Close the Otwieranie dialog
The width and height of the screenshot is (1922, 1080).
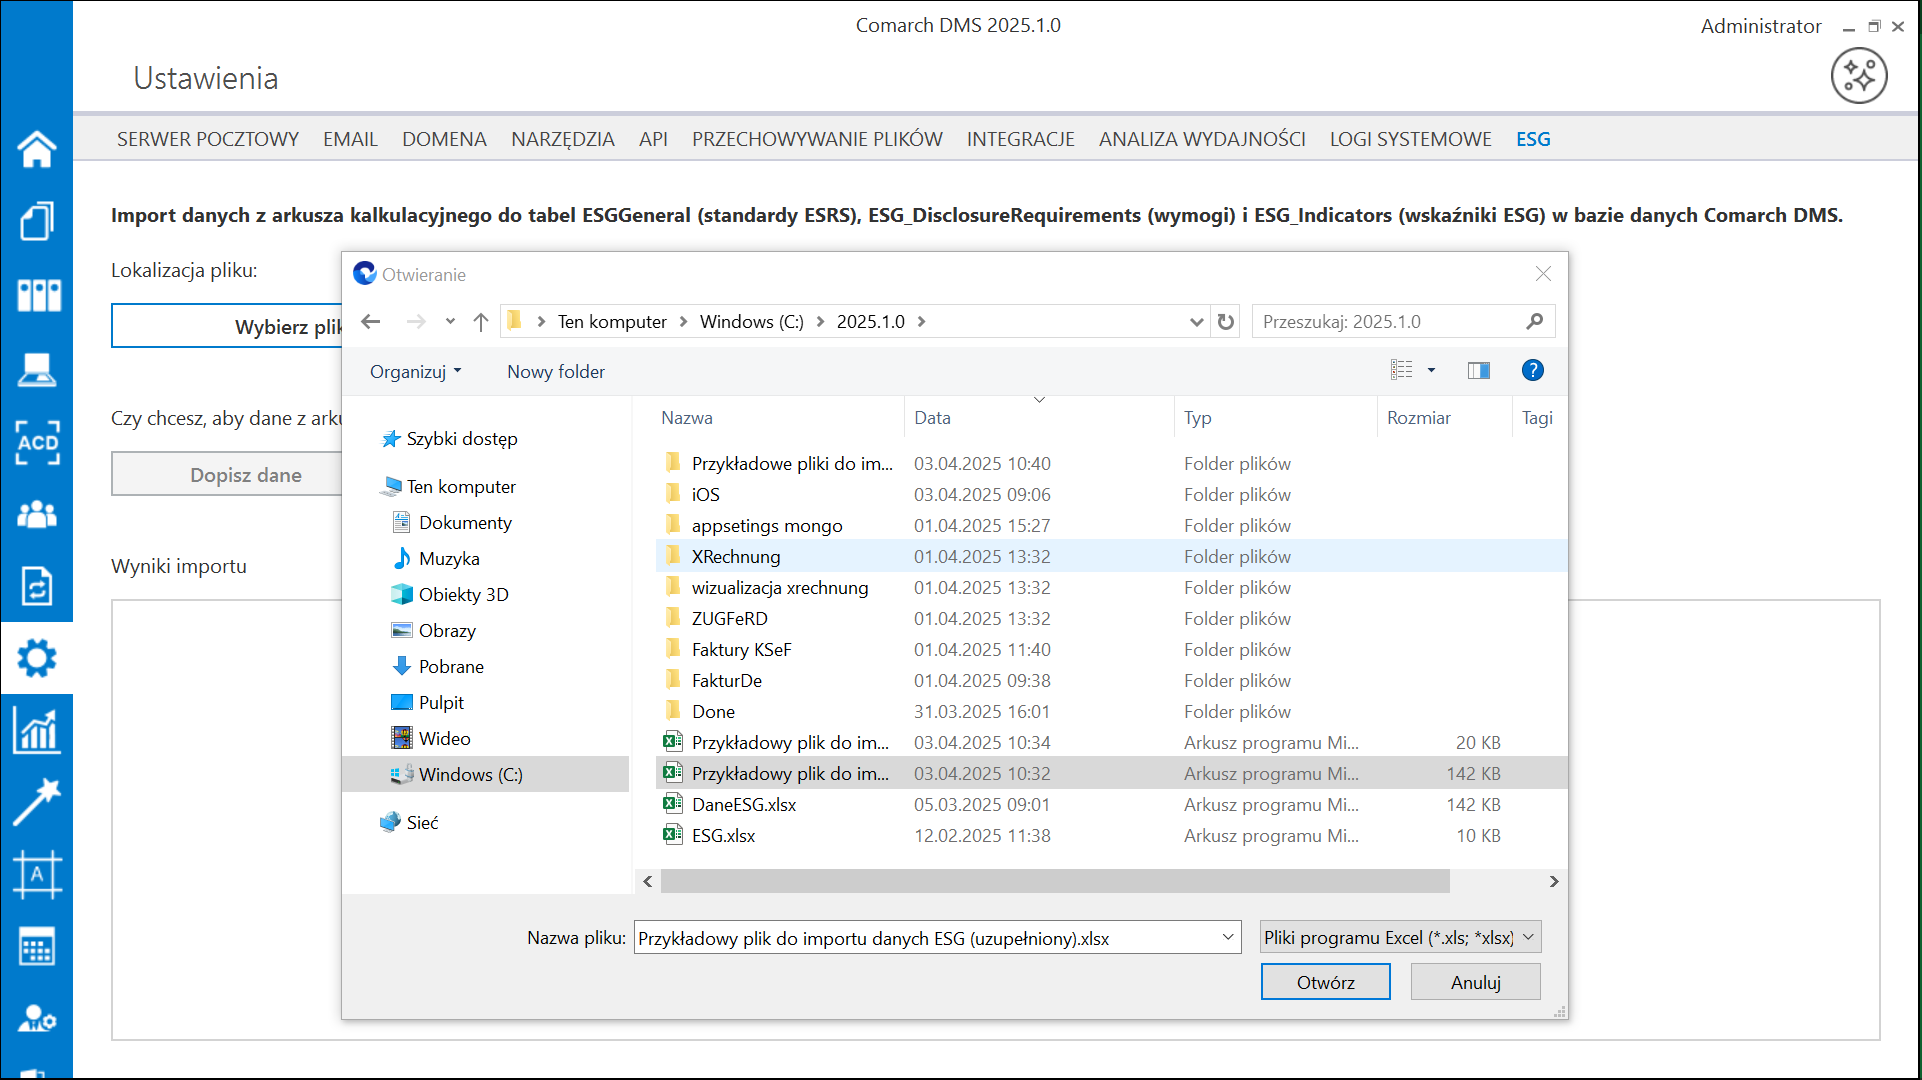[1543, 274]
